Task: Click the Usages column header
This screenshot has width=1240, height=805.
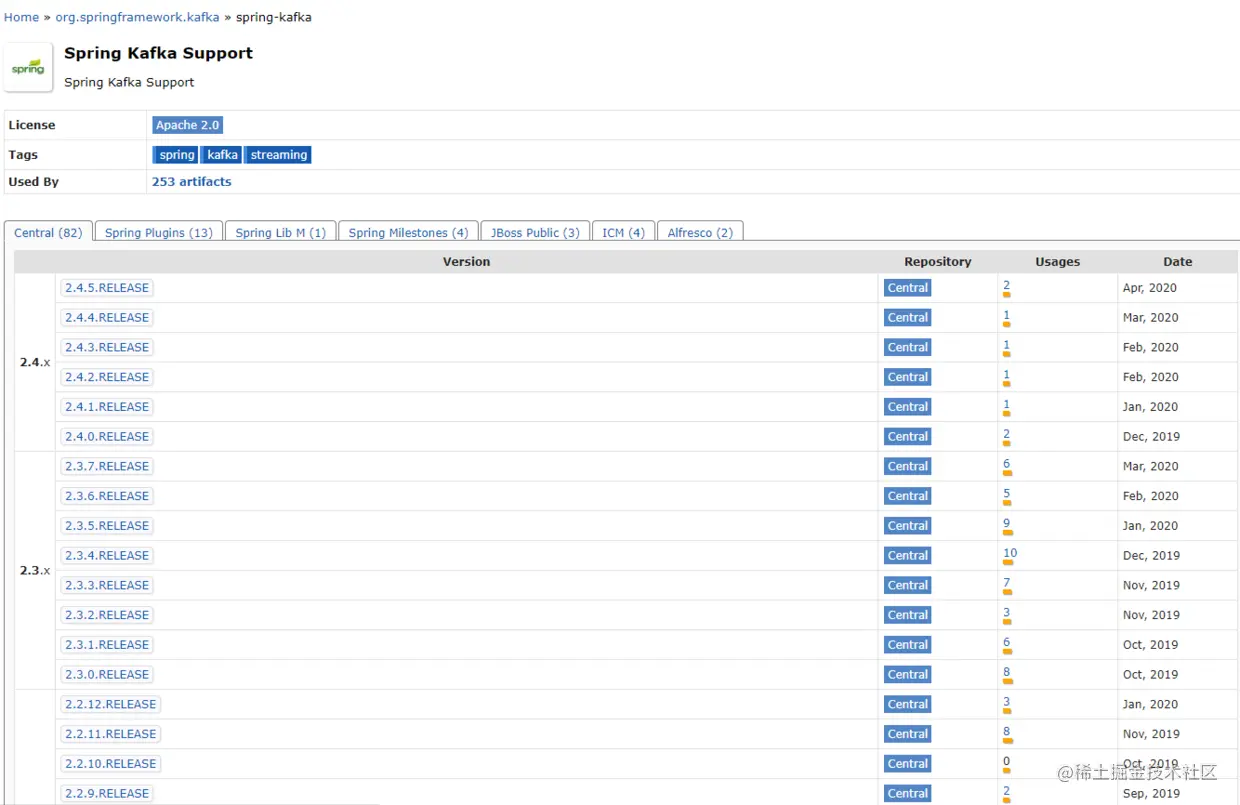Action: coord(1057,262)
